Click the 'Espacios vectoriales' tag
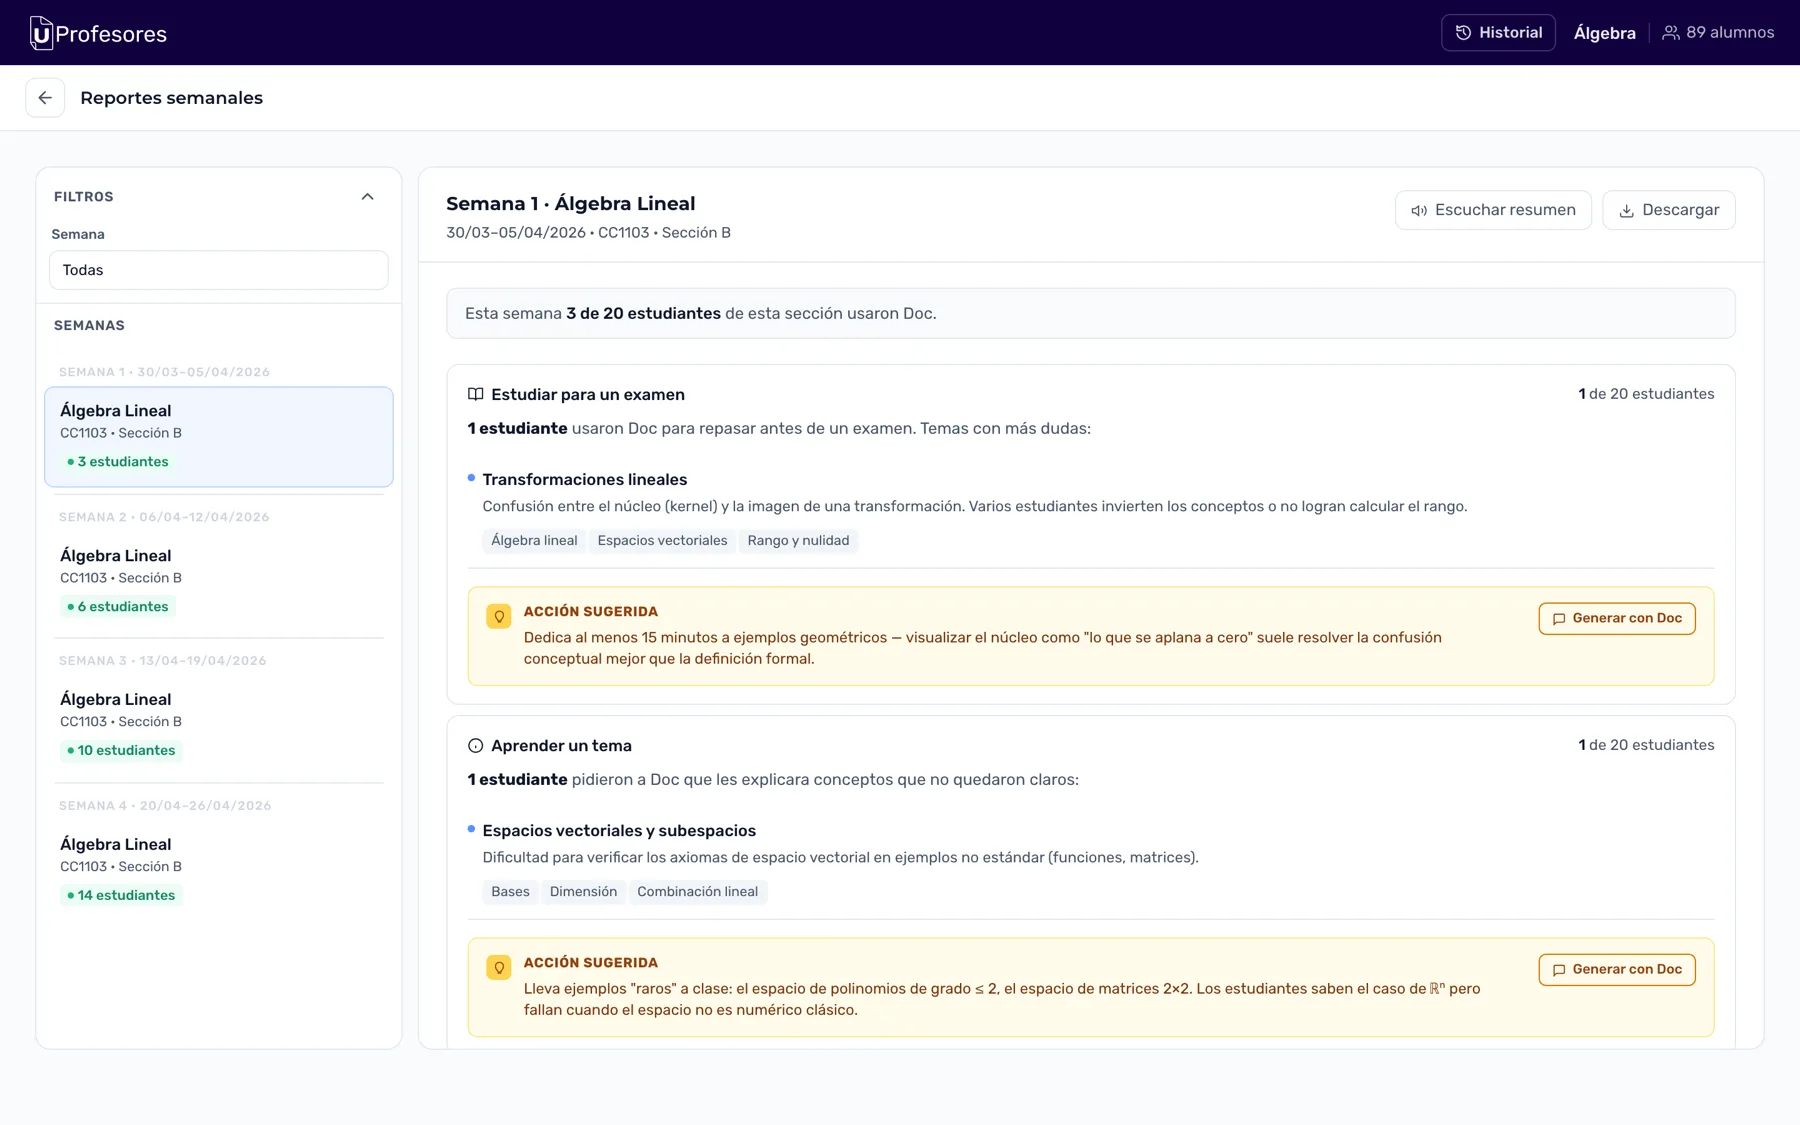Screen dimensions: 1800x1125 pos(662,541)
